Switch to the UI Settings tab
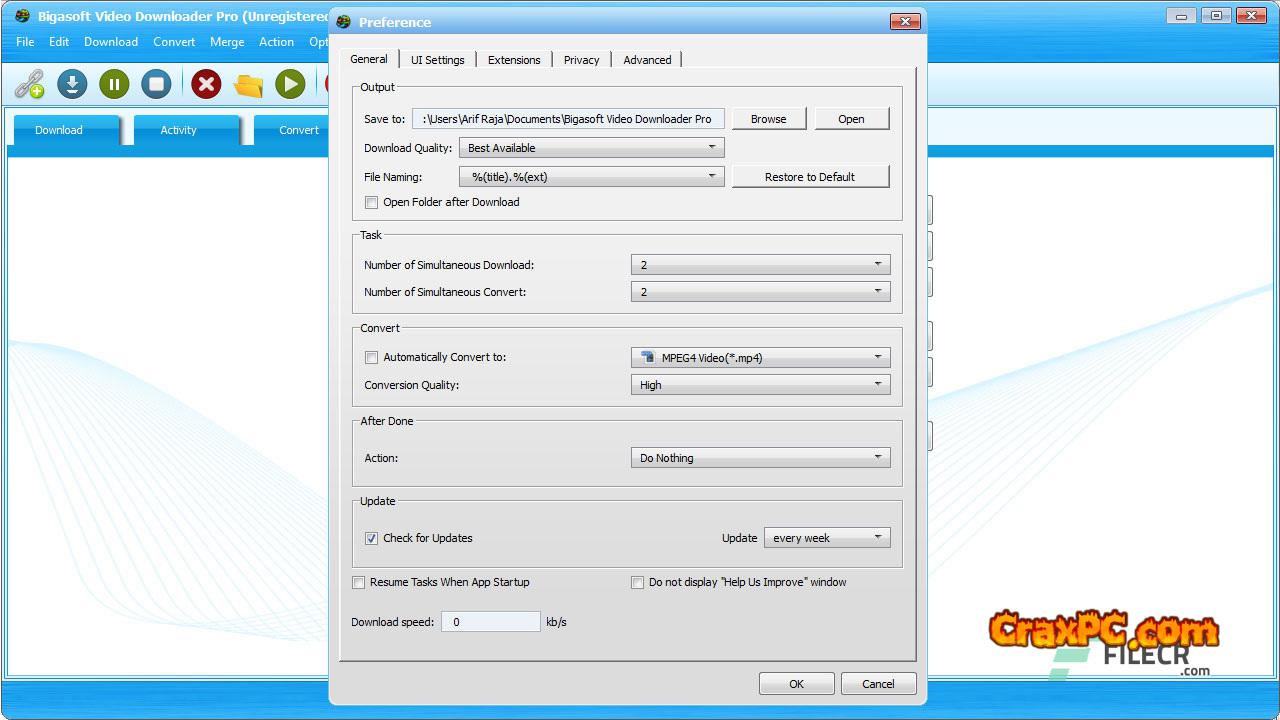Screen dimensions: 1280x720 coord(438,60)
